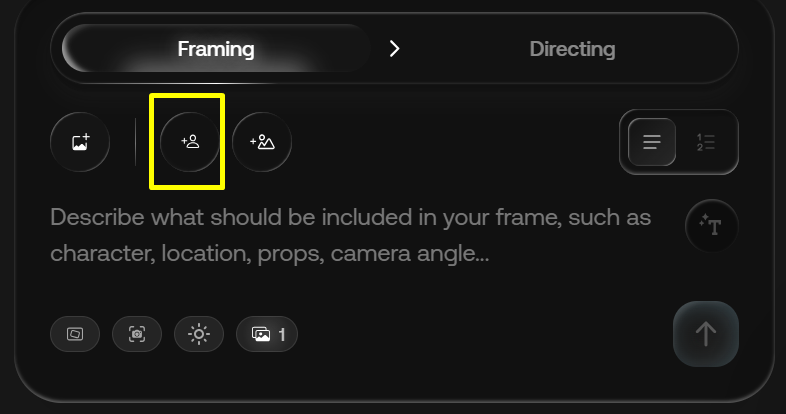Click the sparkle text enhance icon
Screen dimensions: 786x414
point(711,226)
